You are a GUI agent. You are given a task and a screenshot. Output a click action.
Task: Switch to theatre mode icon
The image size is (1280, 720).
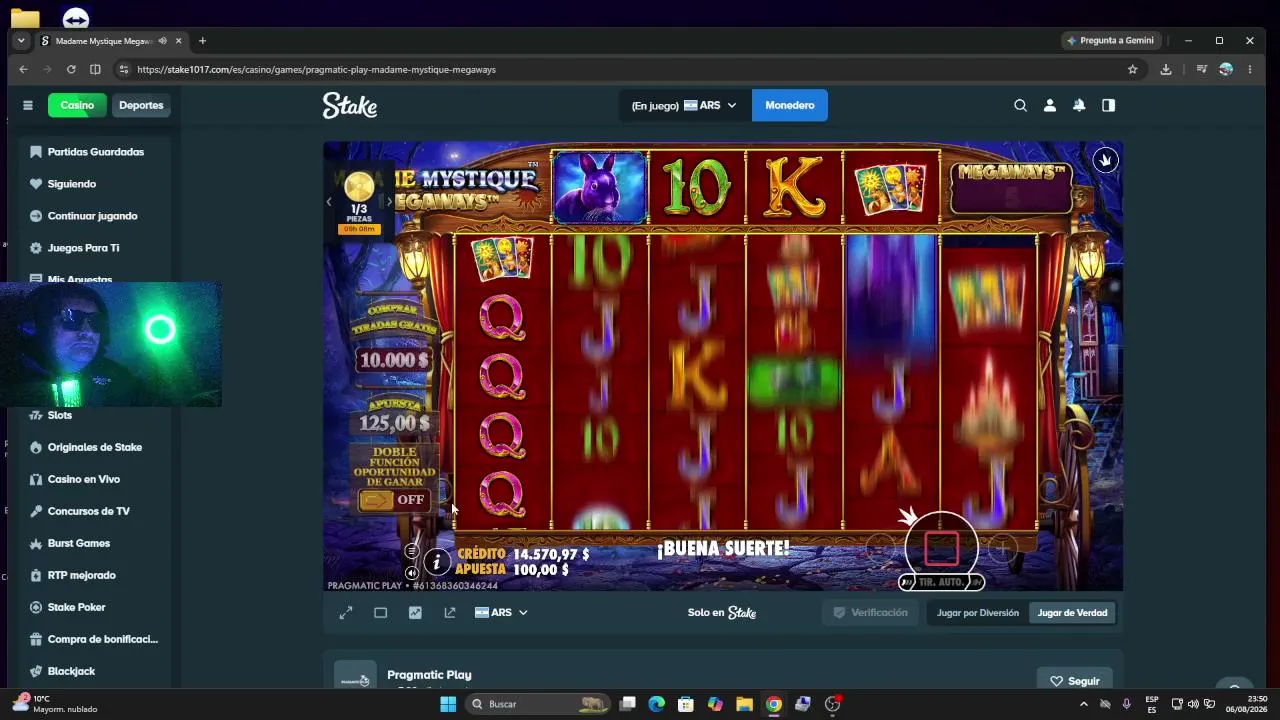(380, 613)
